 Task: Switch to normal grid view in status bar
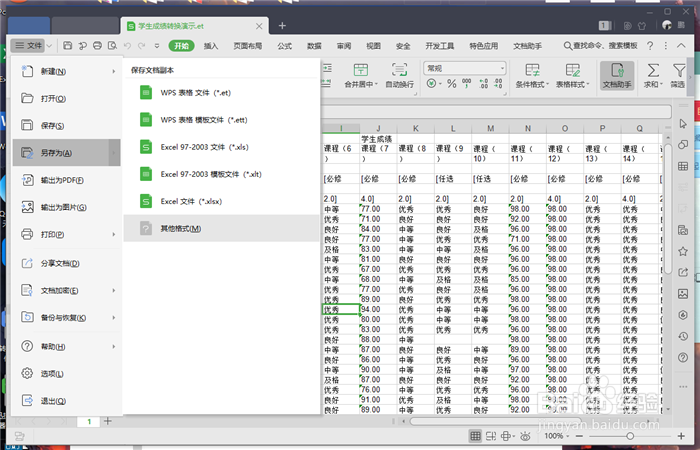pos(475,436)
